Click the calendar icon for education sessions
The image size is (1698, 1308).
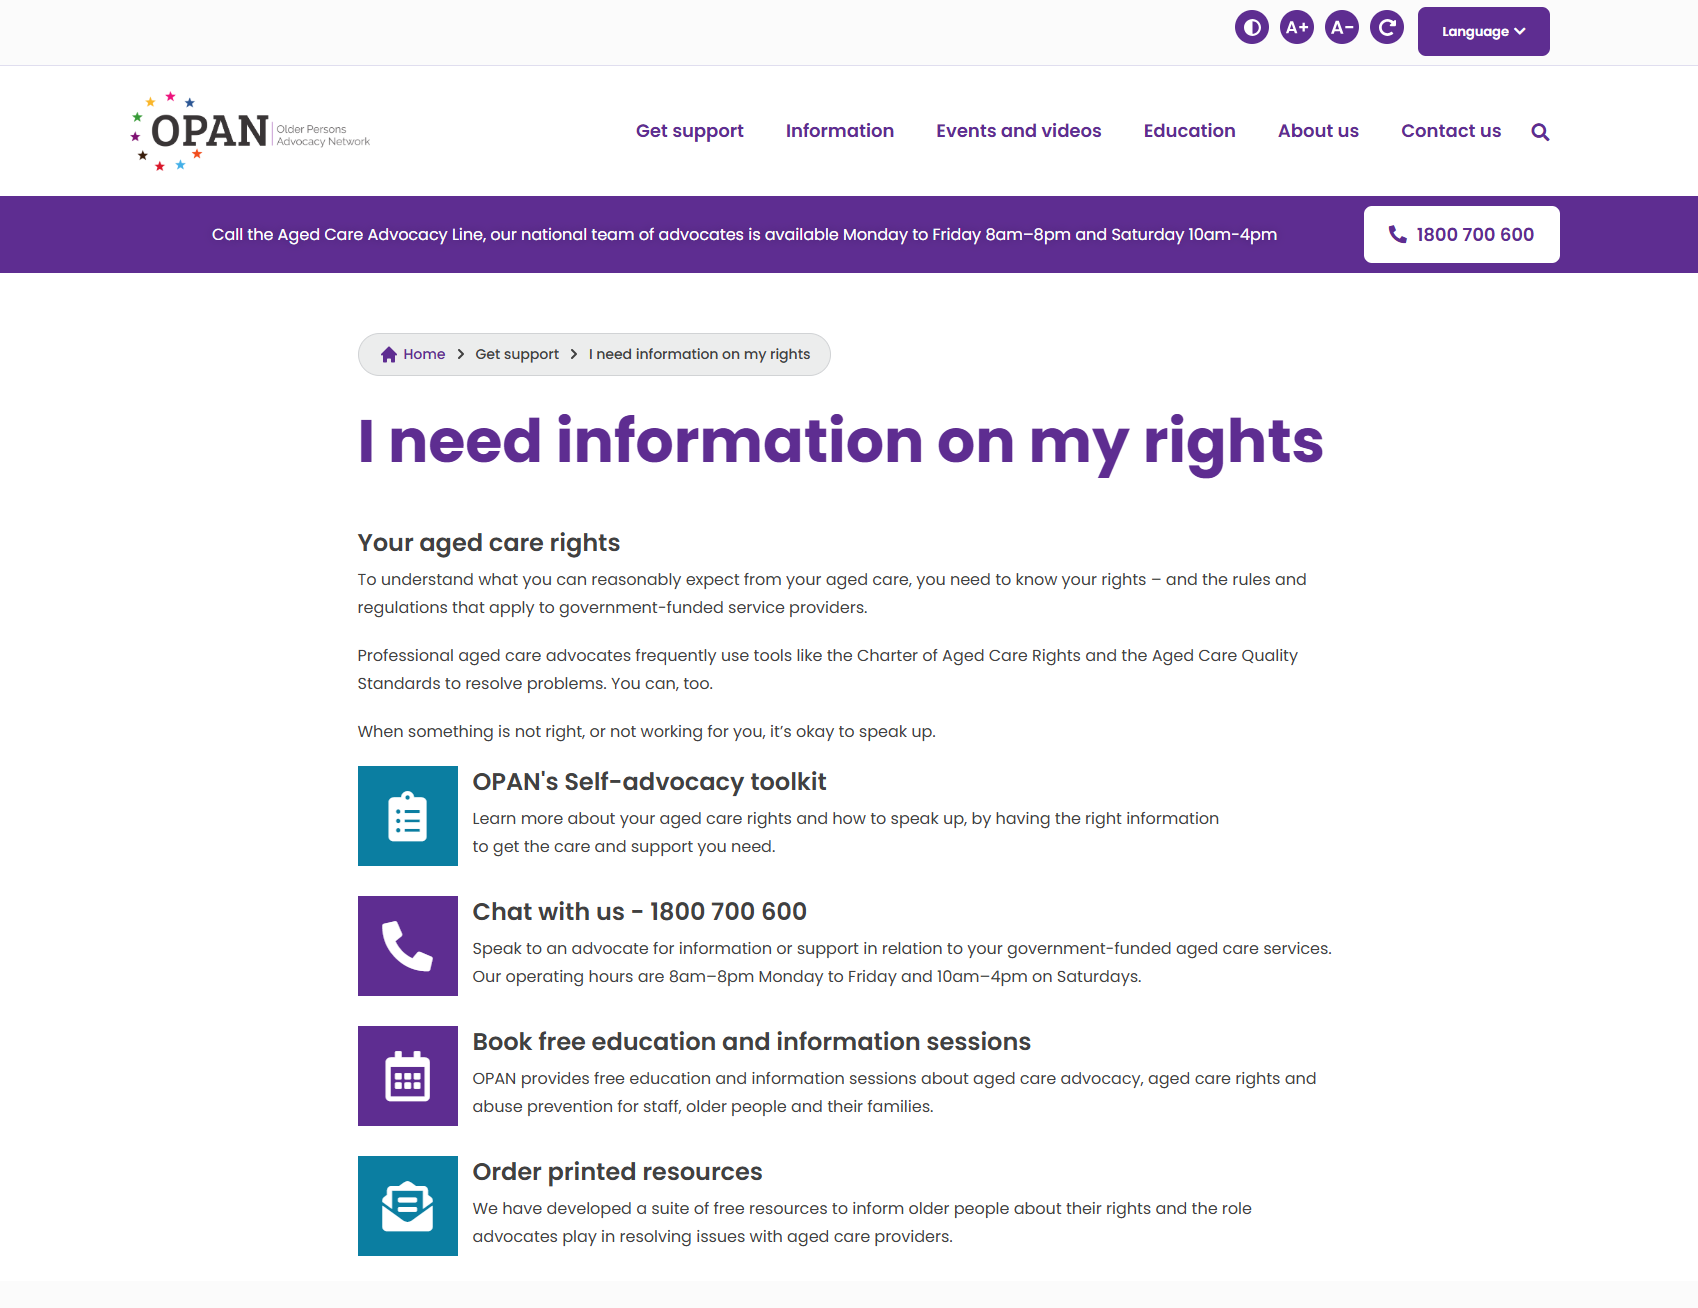point(407,1076)
